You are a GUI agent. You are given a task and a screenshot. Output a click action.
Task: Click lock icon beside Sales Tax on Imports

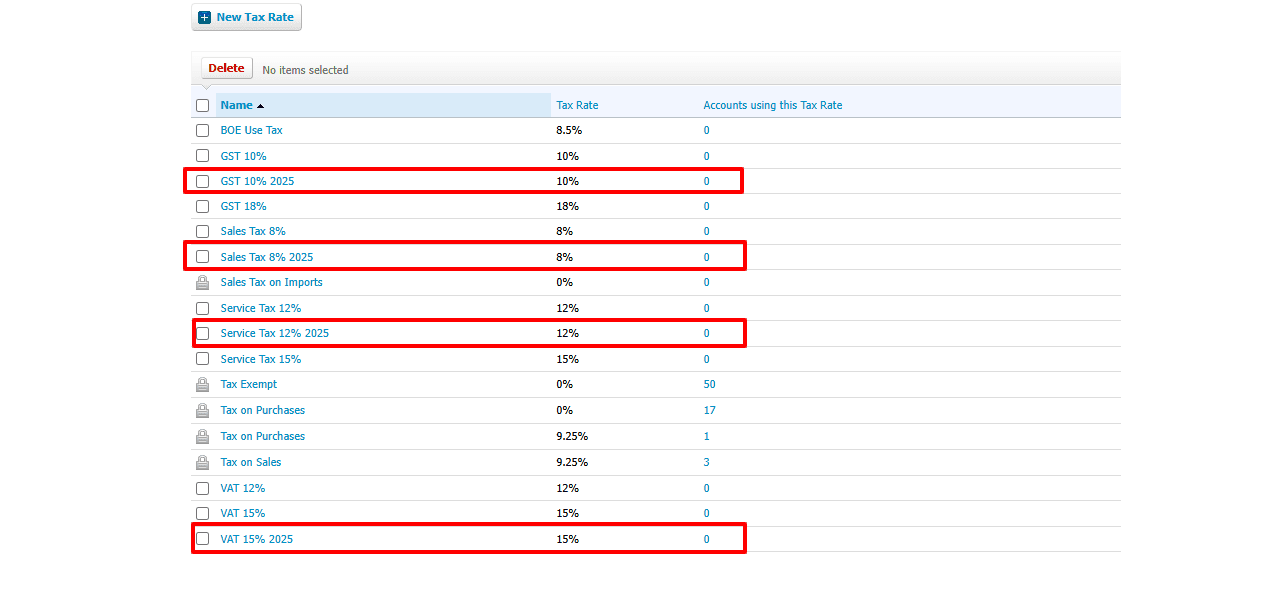coord(202,283)
